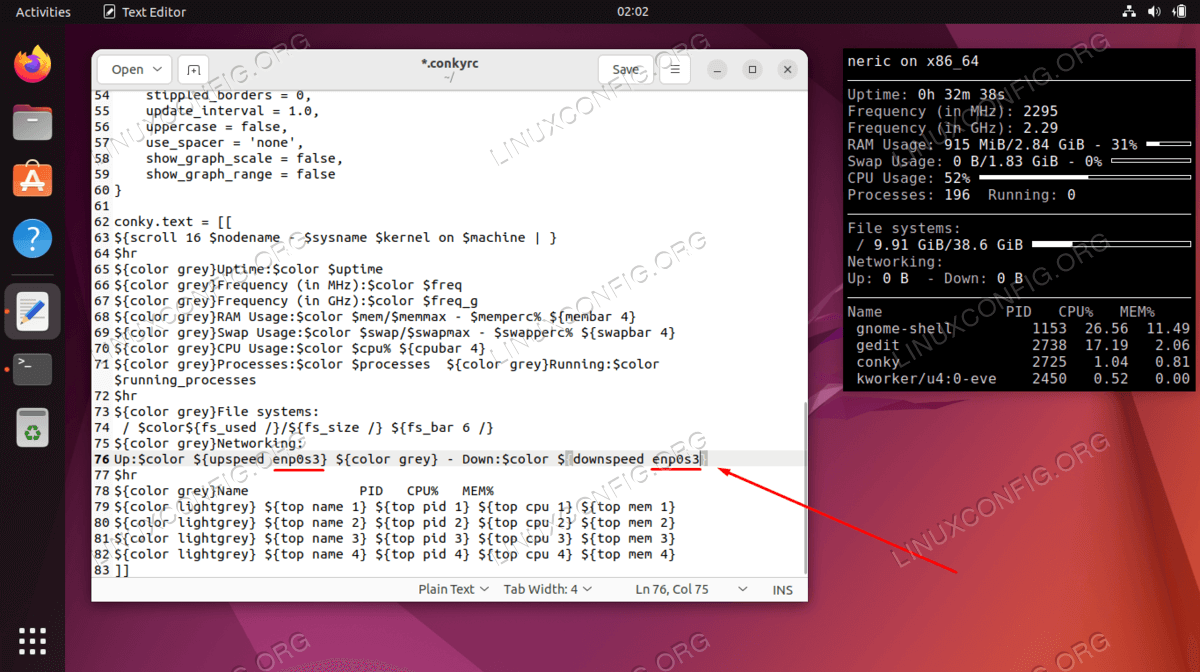The image size is (1200, 672).
Task: Click the file system usage bar in conky
Action: 1110,244
